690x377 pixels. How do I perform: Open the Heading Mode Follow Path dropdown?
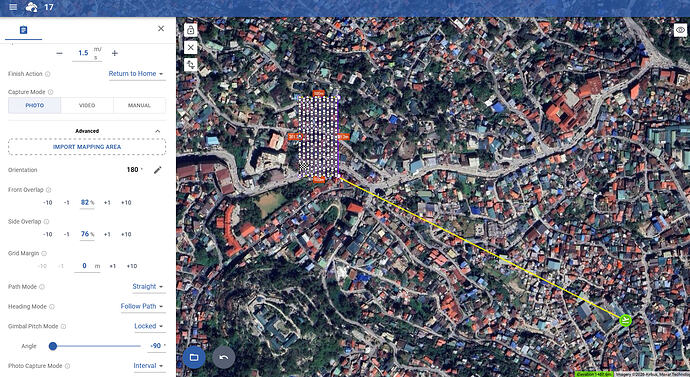coord(143,307)
